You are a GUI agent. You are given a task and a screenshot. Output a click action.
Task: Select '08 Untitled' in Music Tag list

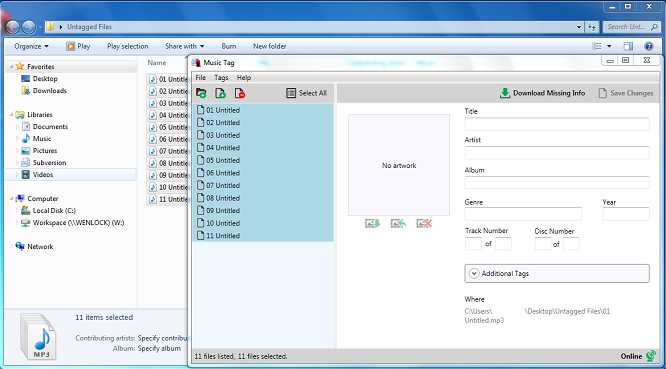(x=263, y=198)
